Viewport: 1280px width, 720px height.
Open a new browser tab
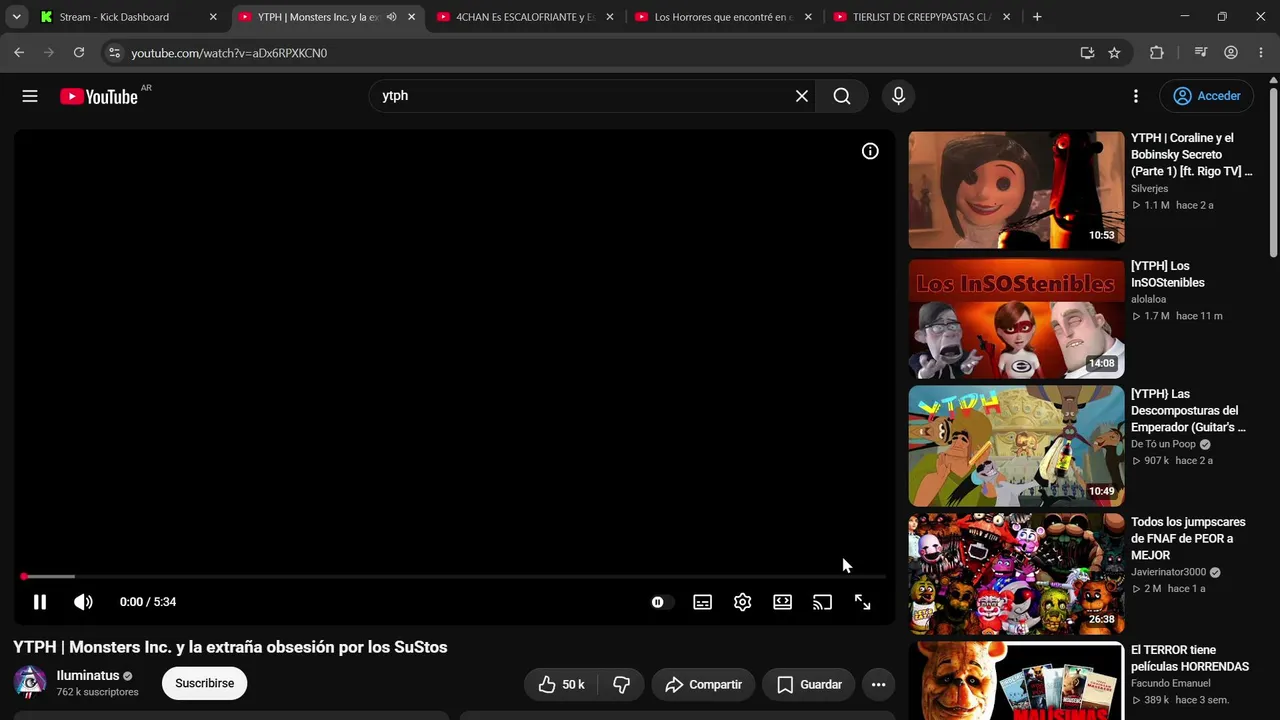pos(1037,17)
